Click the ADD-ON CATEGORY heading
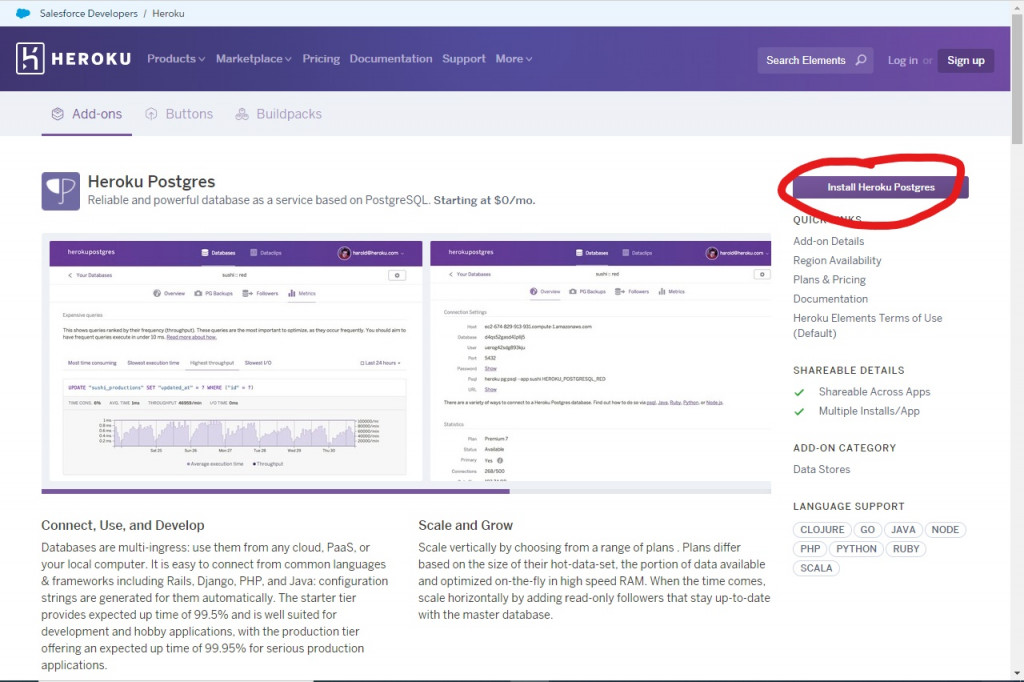Screen dimensions: 1024x682 [x=844, y=448]
